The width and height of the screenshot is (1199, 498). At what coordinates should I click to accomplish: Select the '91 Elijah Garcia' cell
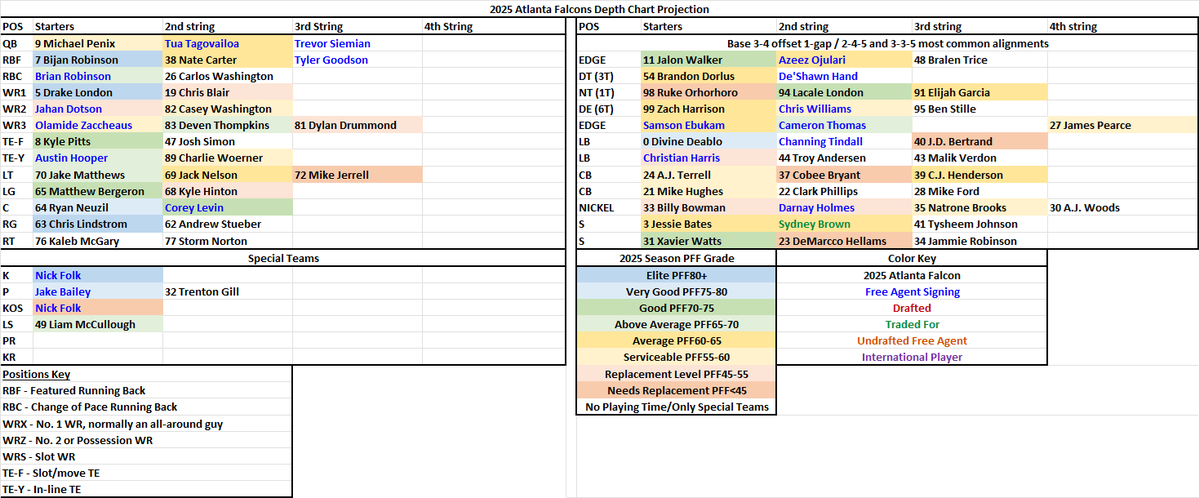tap(980, 93)
